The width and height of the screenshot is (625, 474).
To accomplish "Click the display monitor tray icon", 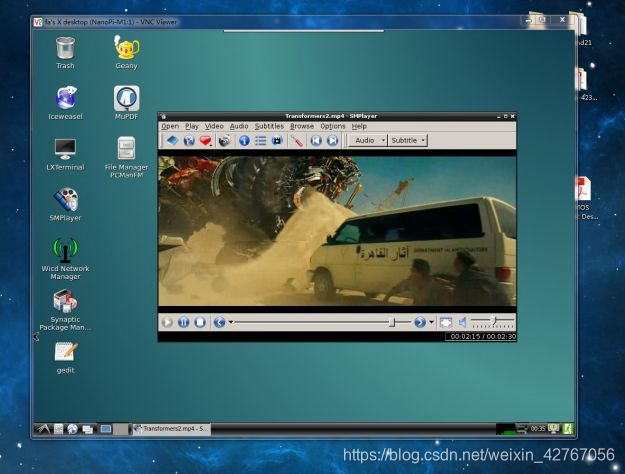I will coord(554,429).
